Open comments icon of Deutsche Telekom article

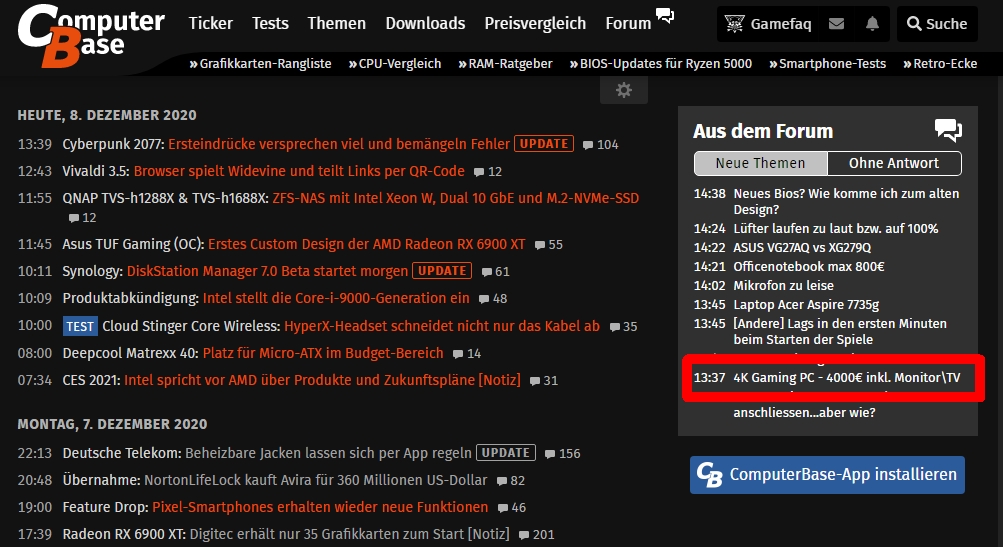point(550,454)
